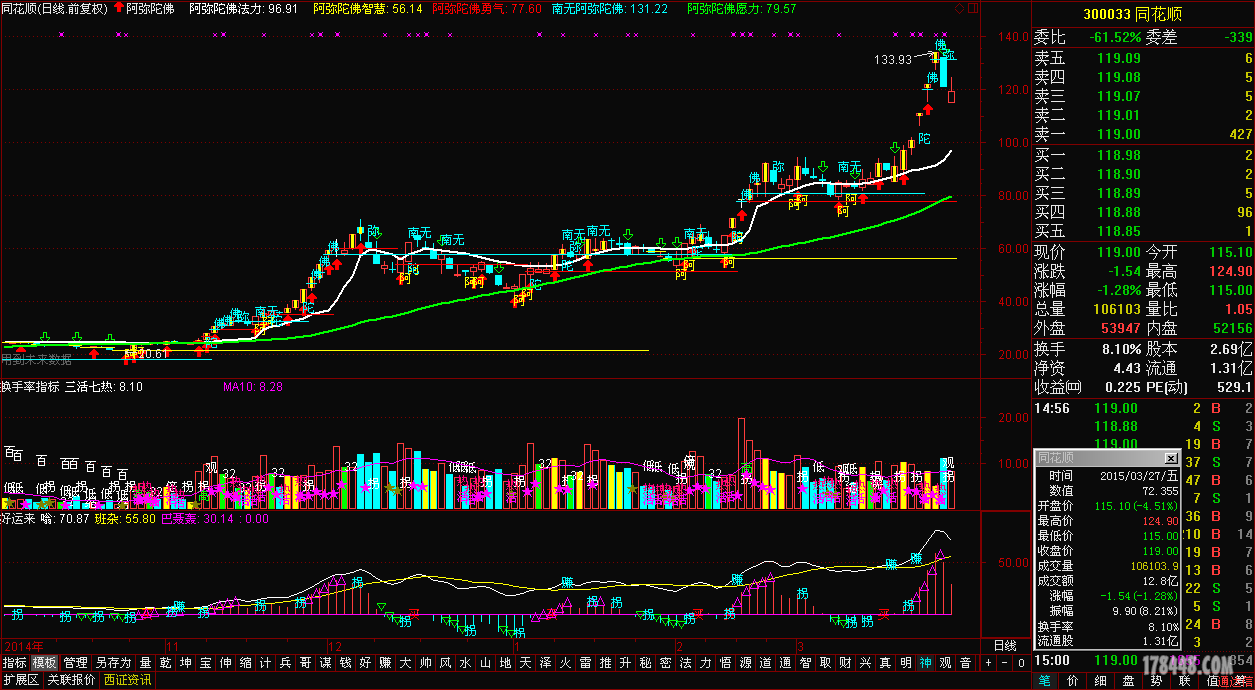Click the split-panel icon above the chart
Screen dimensions: 1255x690
point(974,8)
